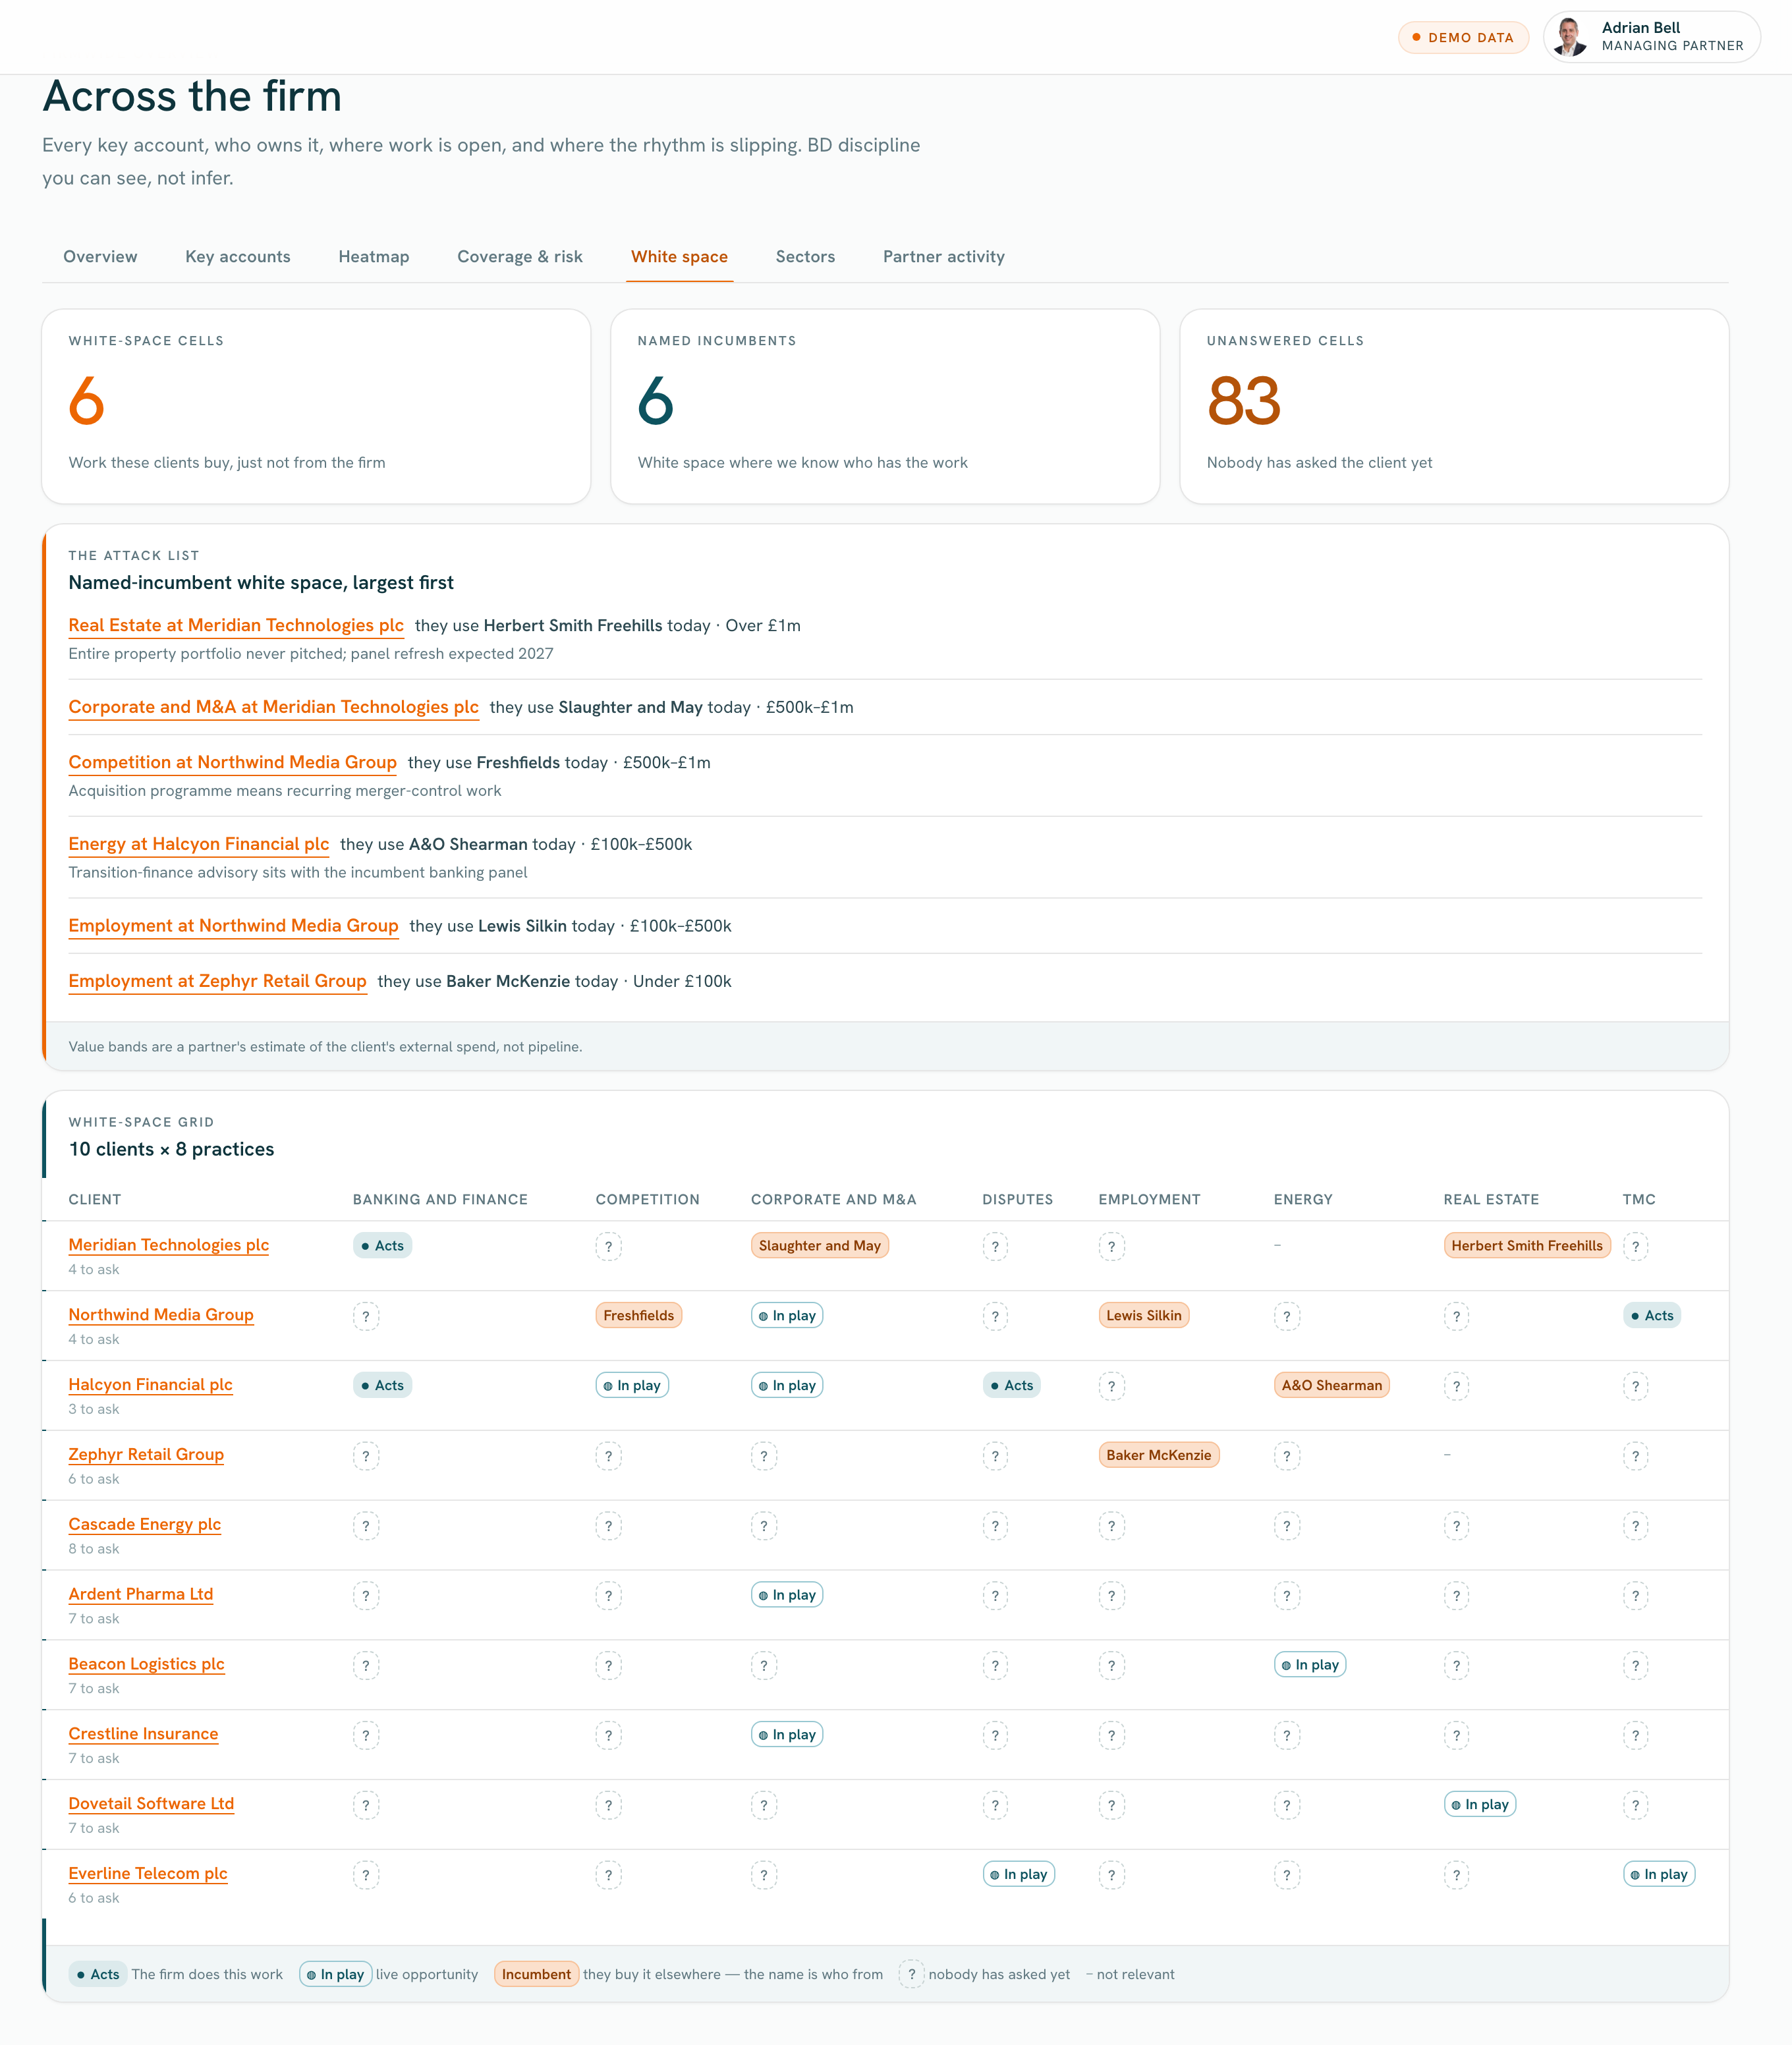Click the Employment column header

click(x=1149, y=1199)
